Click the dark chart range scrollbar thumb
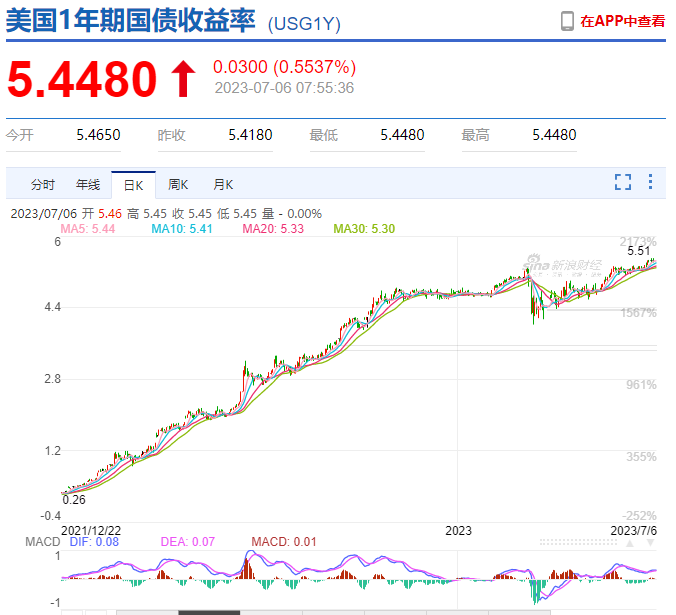This screenshot has height=615, width=676. tap(208, 611)
